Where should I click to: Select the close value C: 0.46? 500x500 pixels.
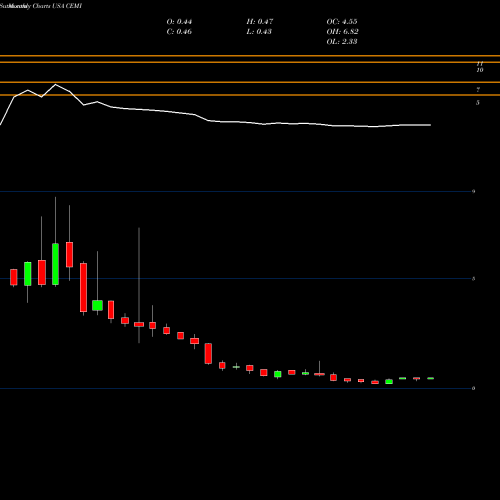[179, 32]
